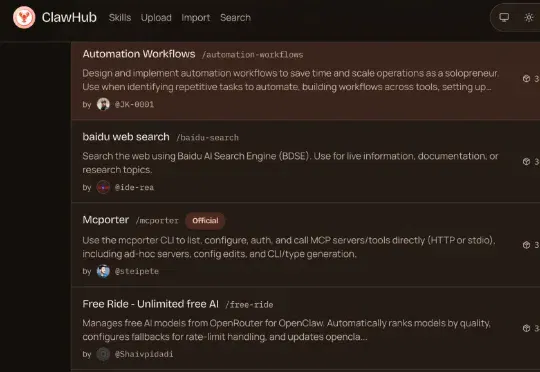This screenshot has height=372, width=540.
Task: Open Free Ride - Unlimited free AI title
Action: pyautogui.click(x=150, y=304)
